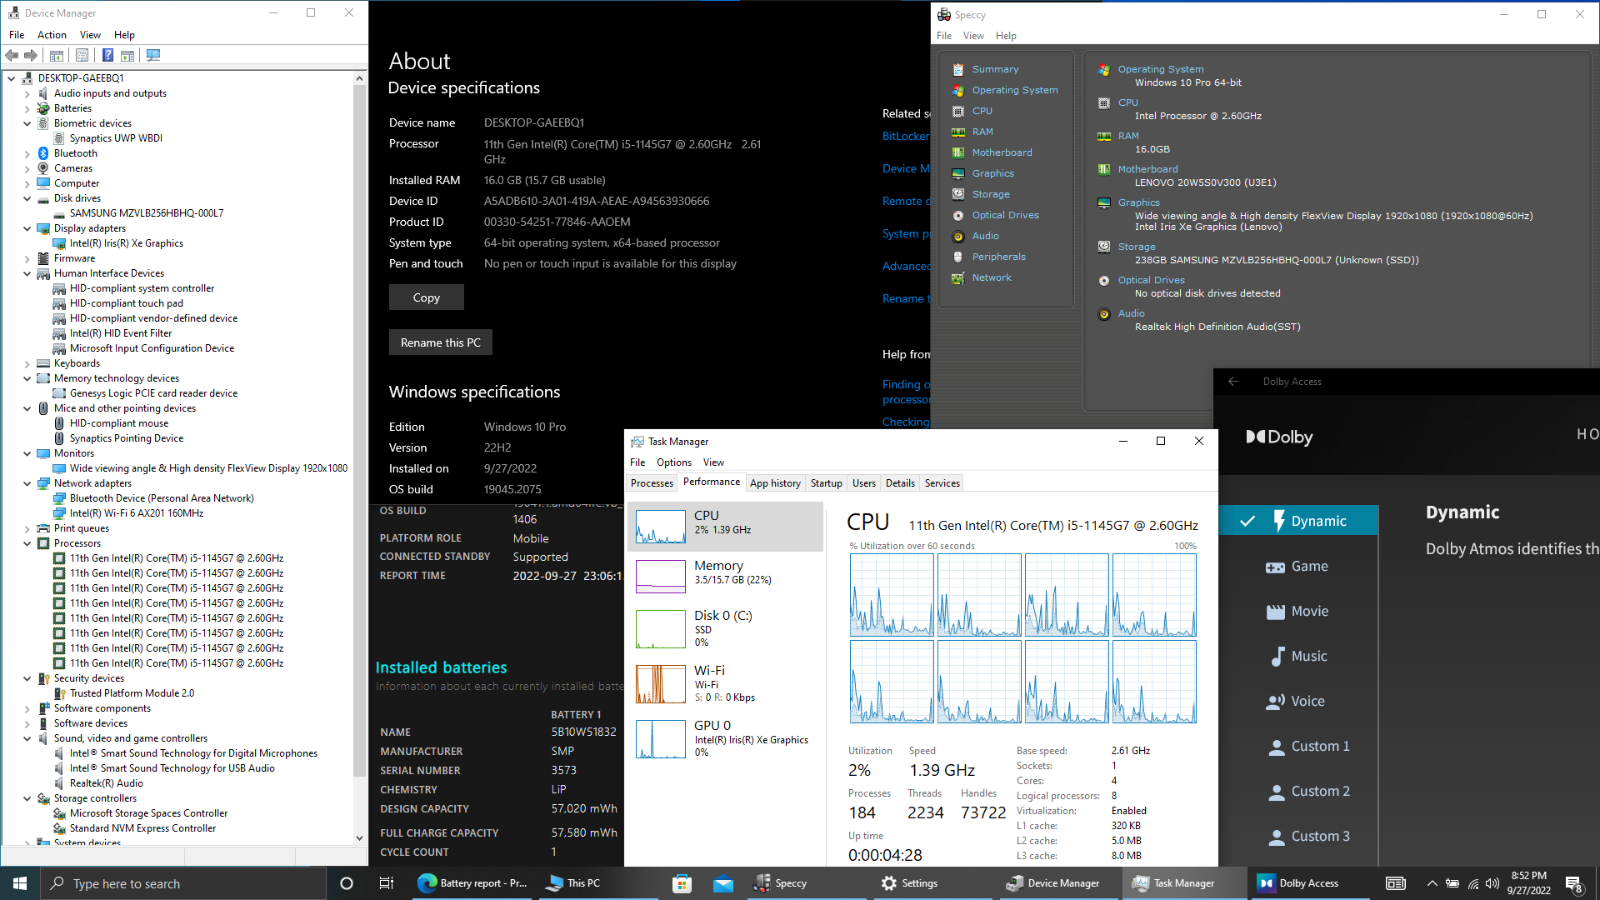The image size is (1600, 900).
Task: Select RAM in the Speccy sidebar
Action: click(982, 132)
